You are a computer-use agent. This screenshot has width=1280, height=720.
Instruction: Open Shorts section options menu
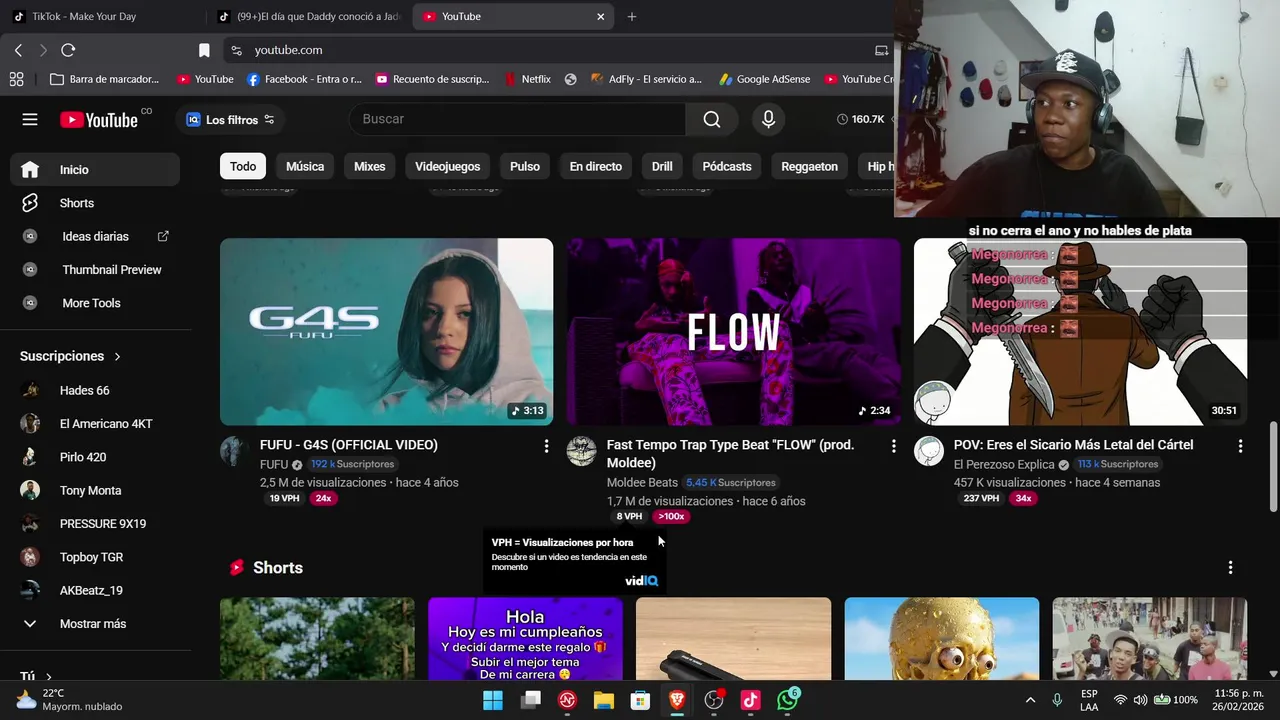tap(1230, 567)
